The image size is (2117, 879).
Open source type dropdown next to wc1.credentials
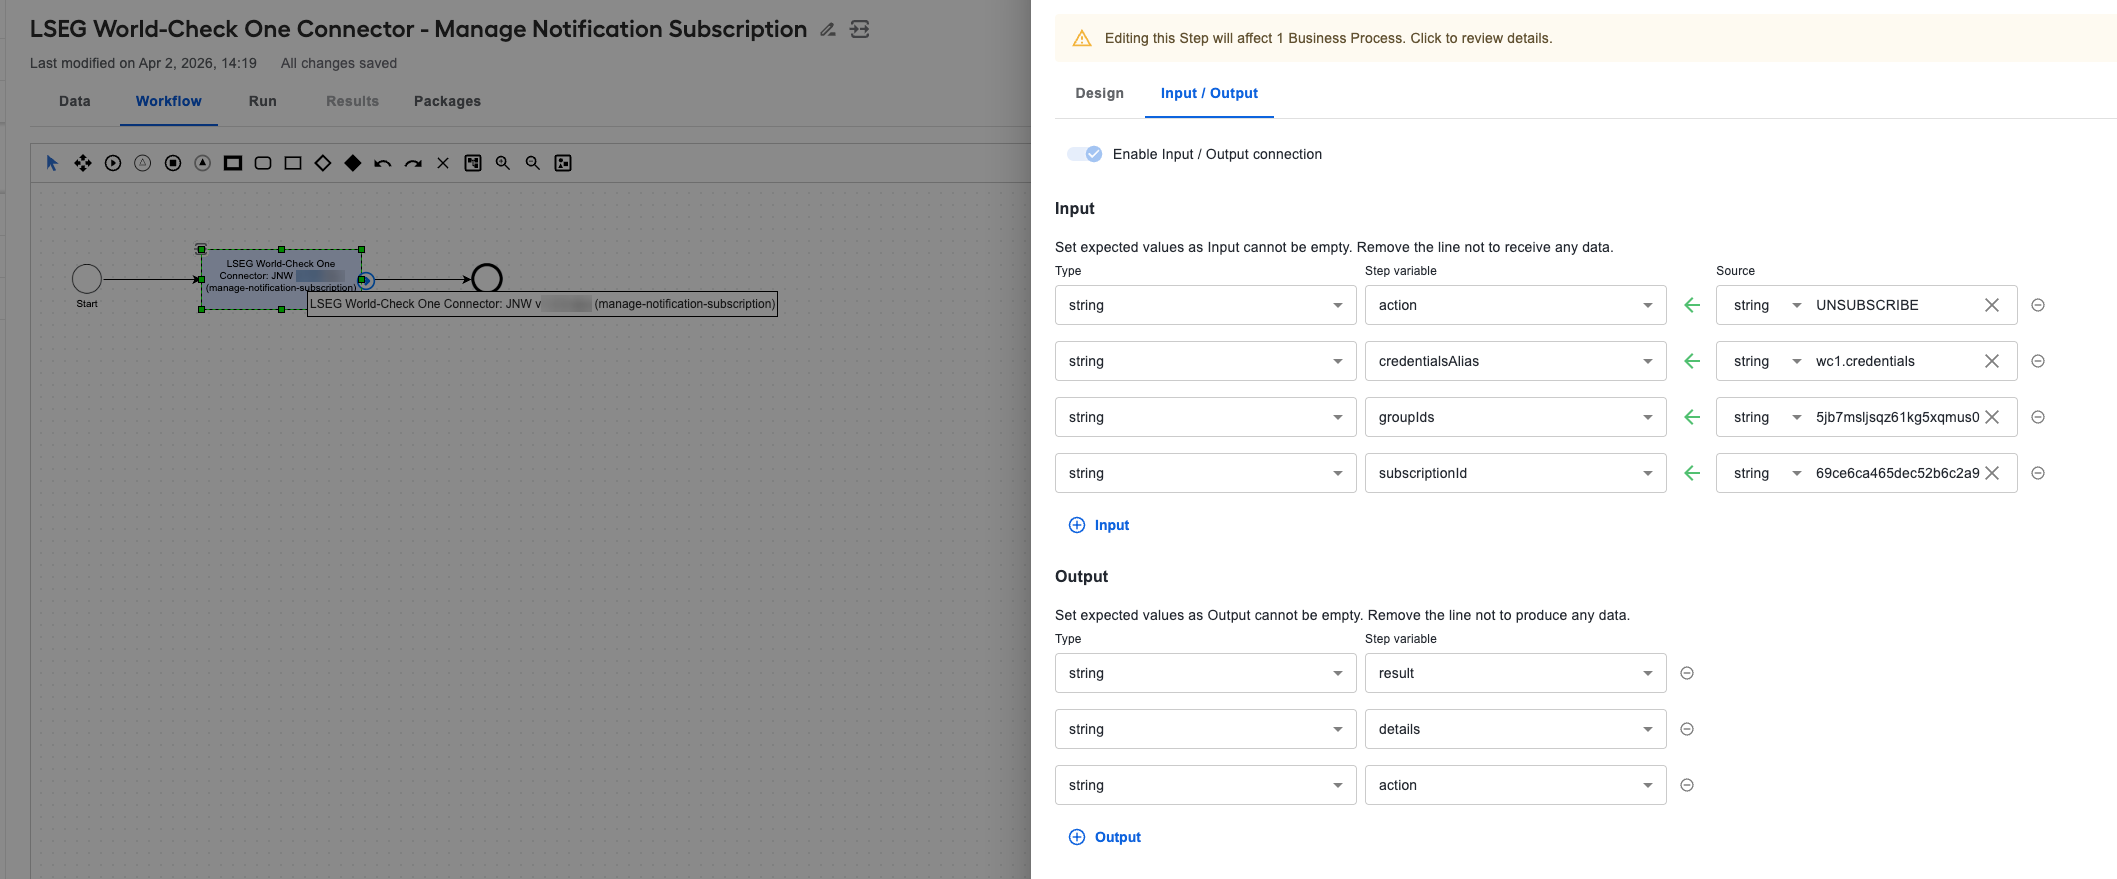[1766, 361]
